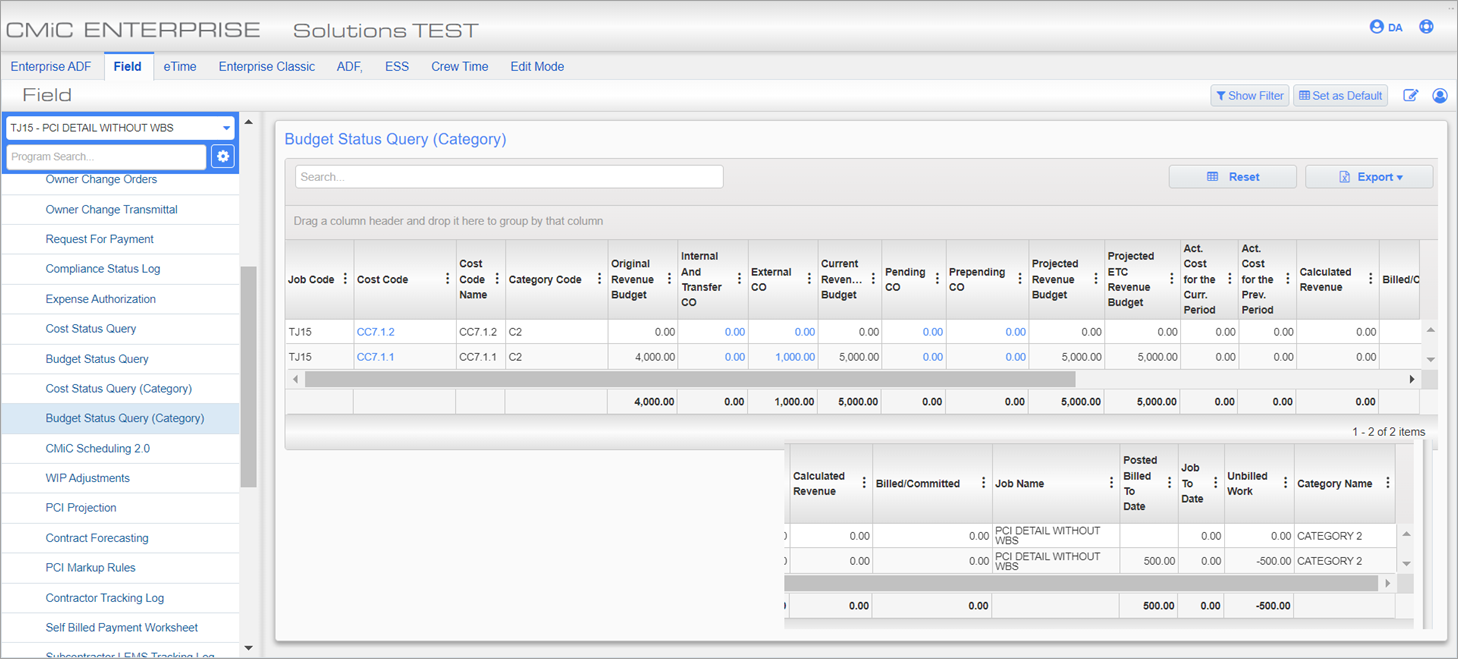Open cost code CC7.1.2 link
Screen dimensions: 1458x659
(x=375, y=332)
